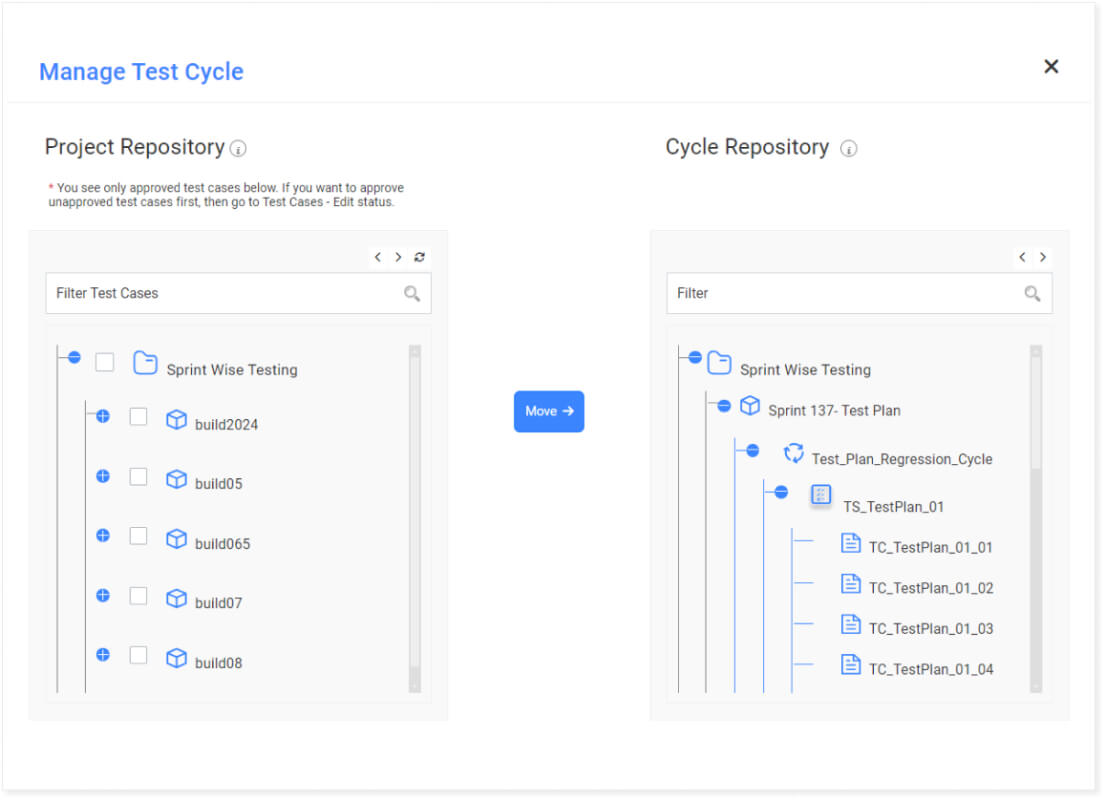Select Sprint 137- Test Plan label
The height and width of the screenshot is (800, 1105).
point(834,411)
